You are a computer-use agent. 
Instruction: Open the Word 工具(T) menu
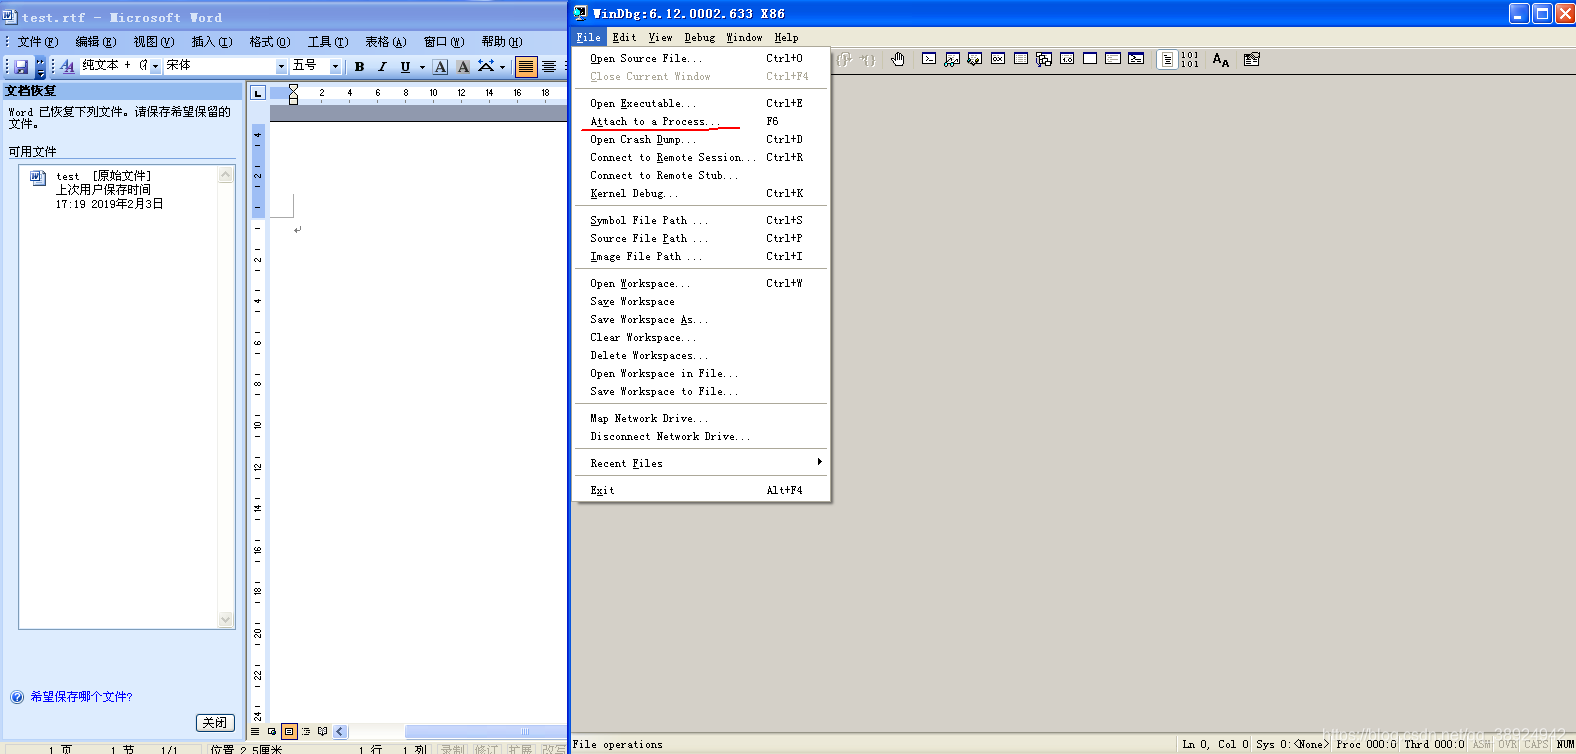click(x=328, y=42)
